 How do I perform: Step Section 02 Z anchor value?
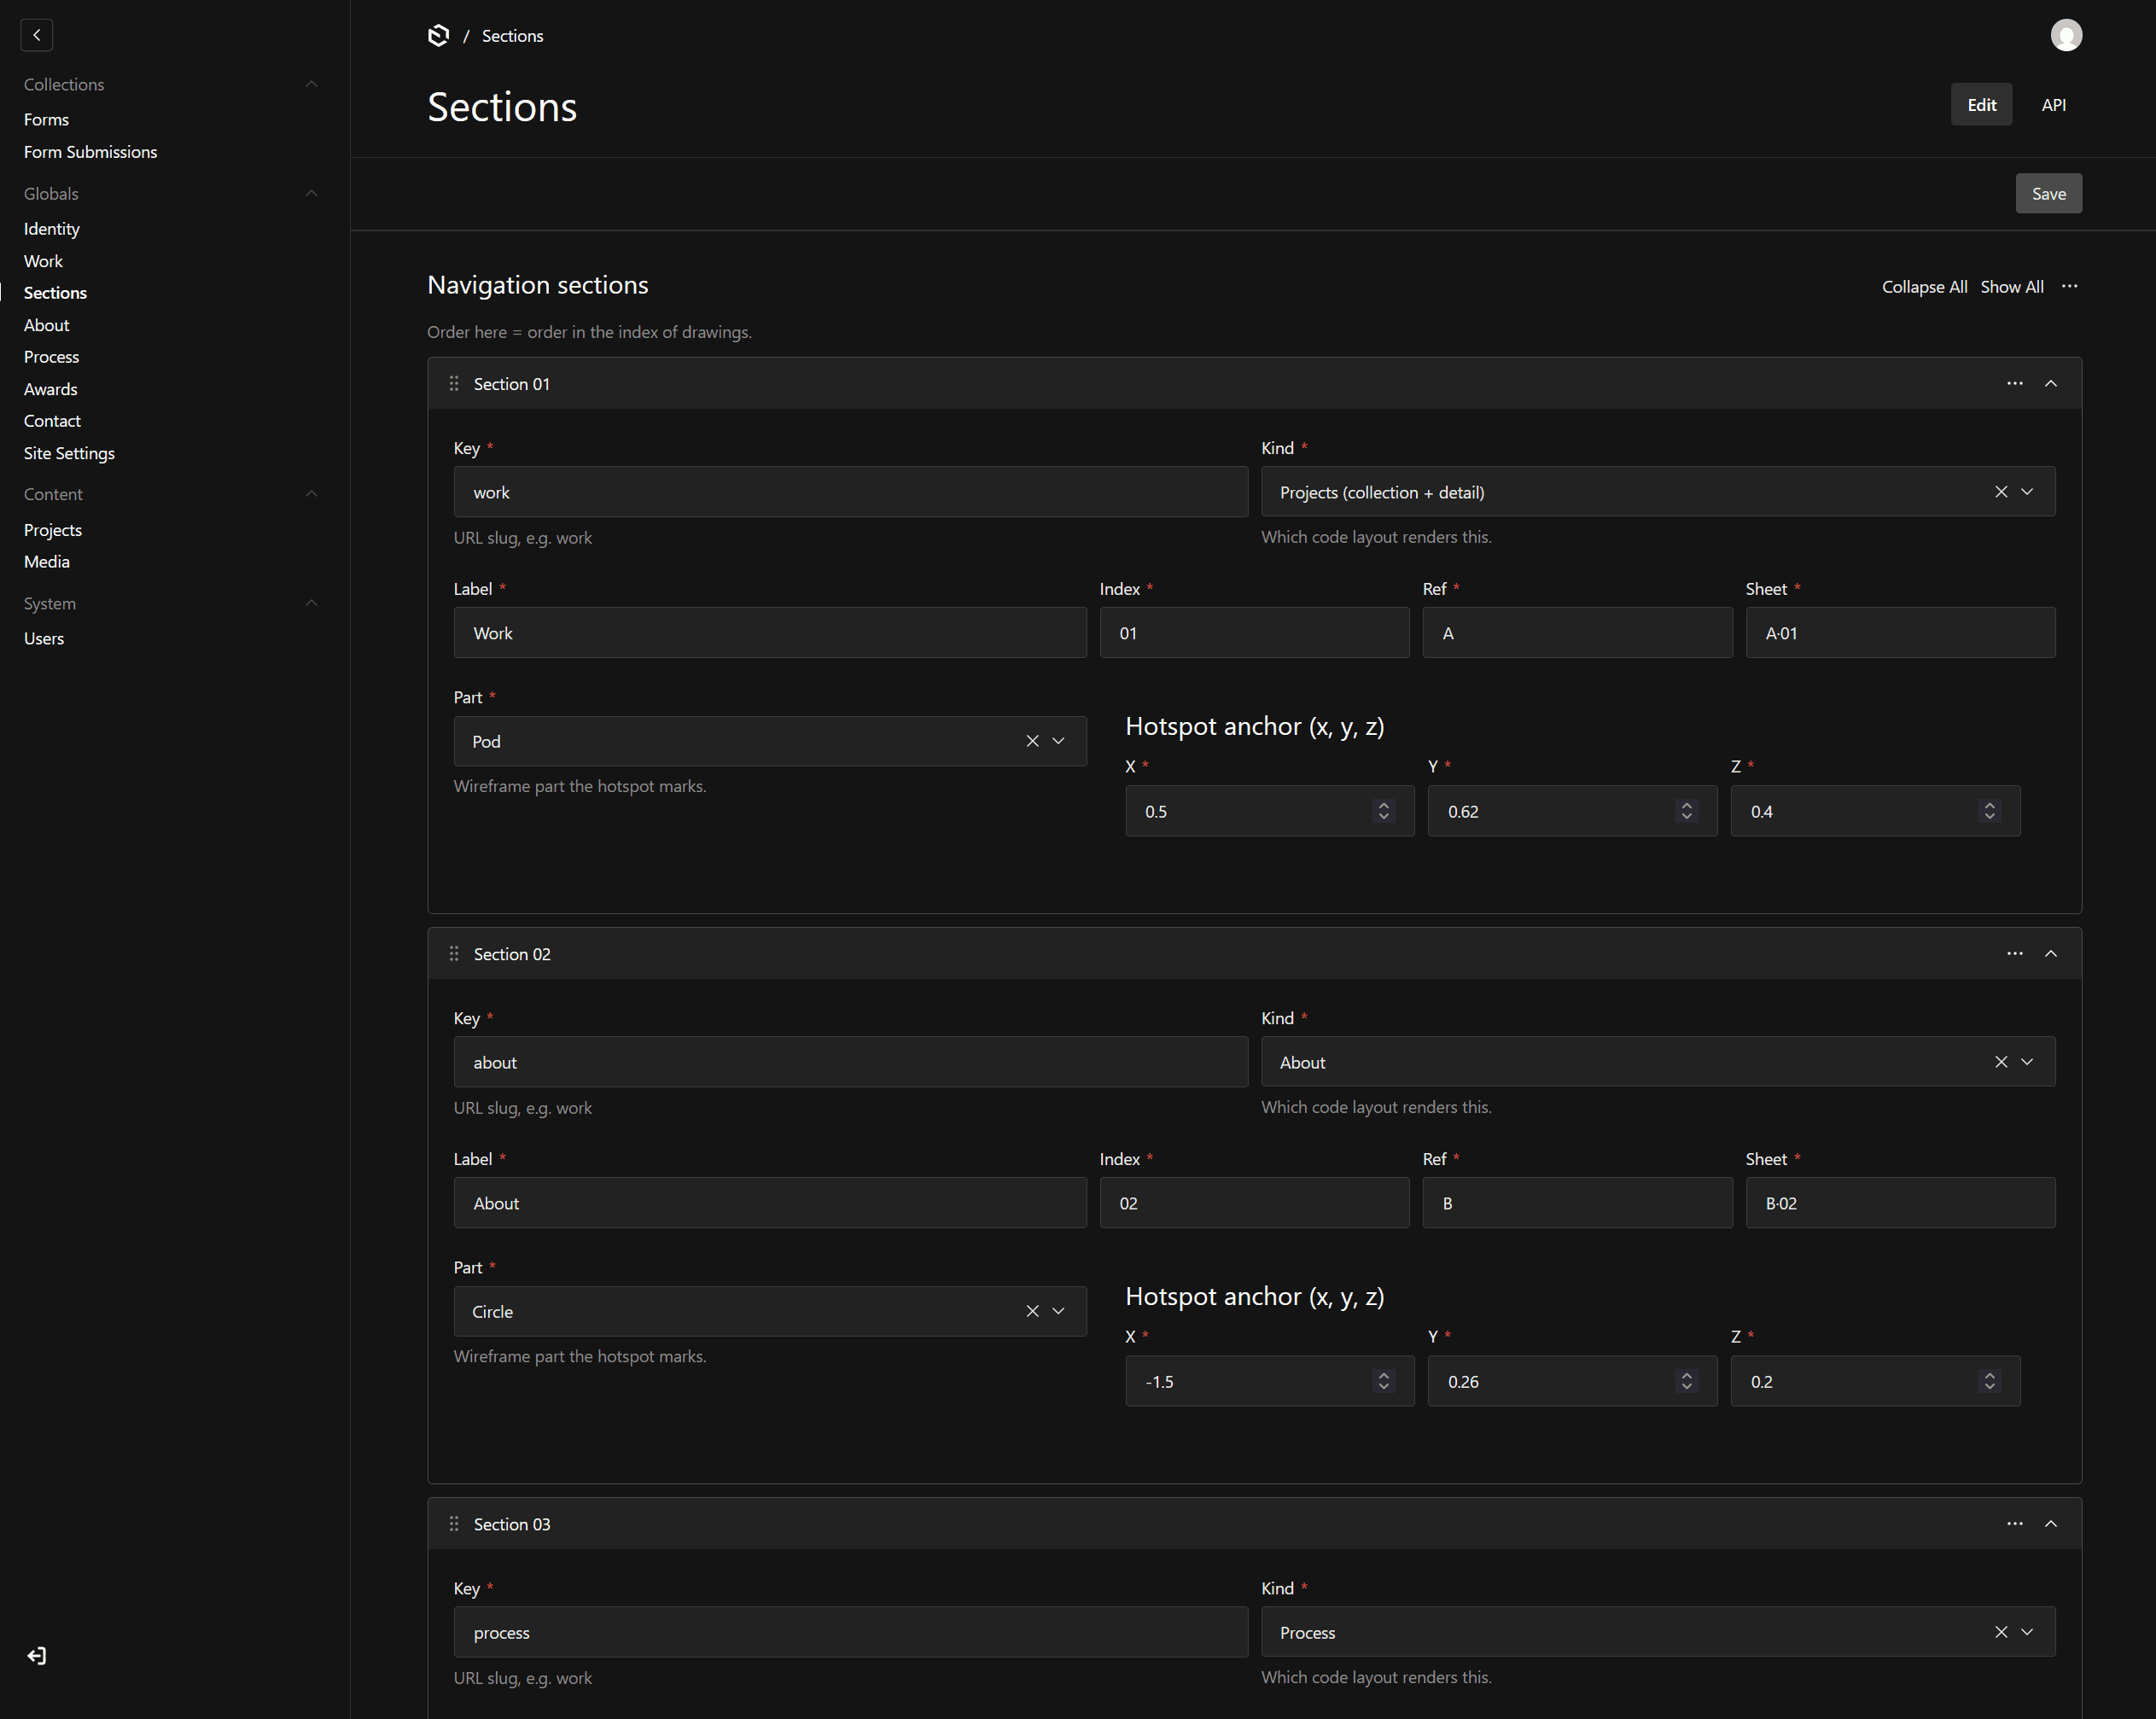(1989, 1381)
